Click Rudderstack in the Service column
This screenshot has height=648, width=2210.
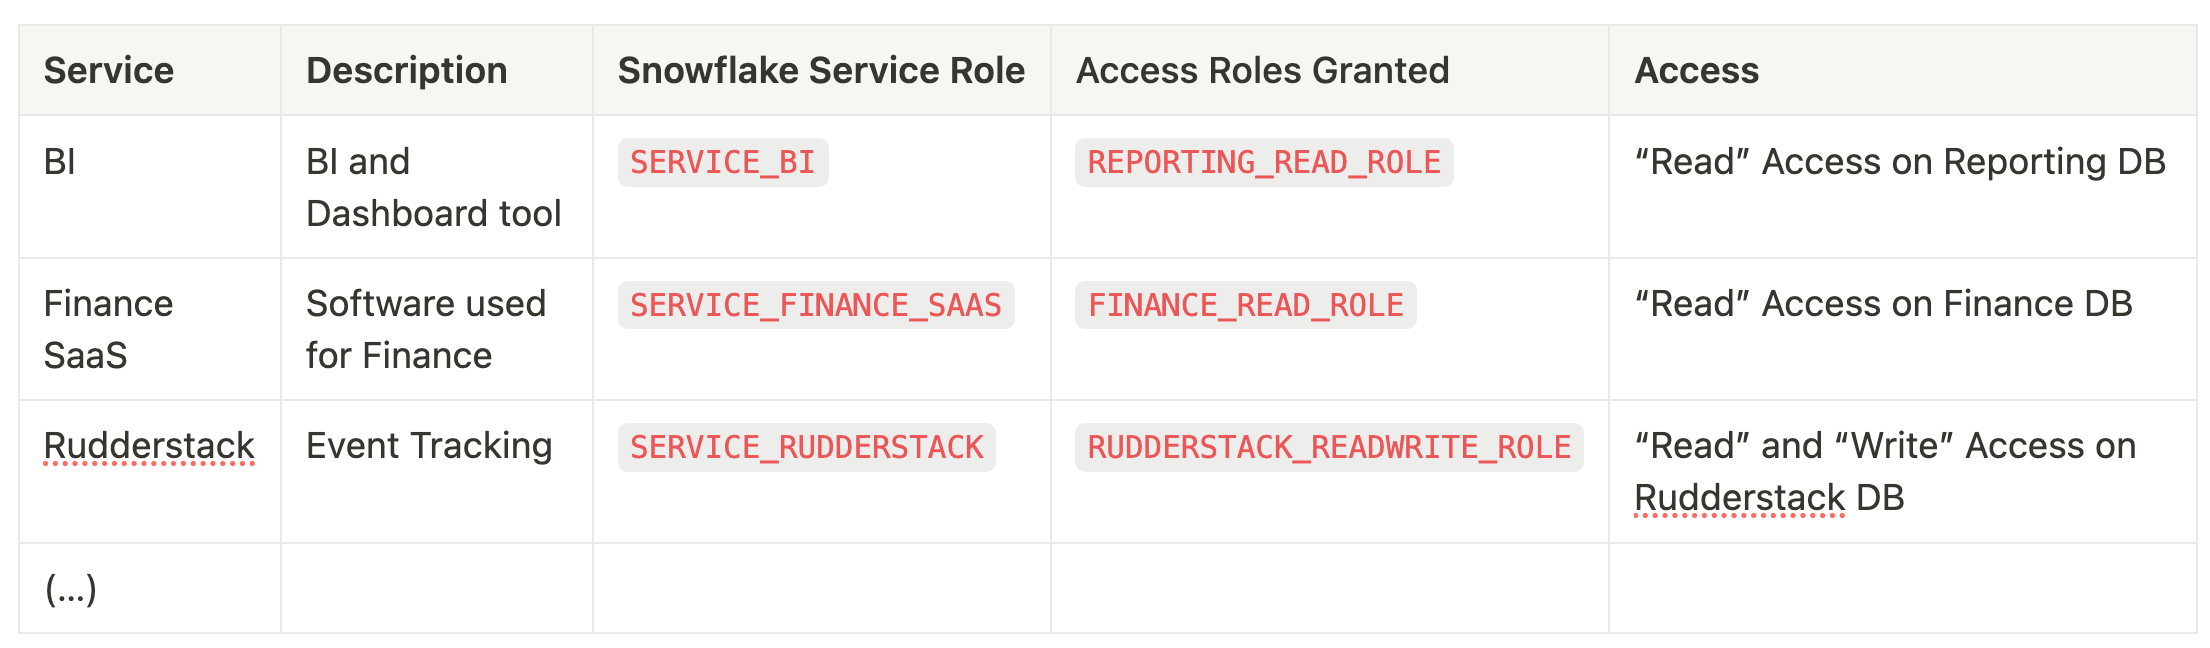pyautogui.click(x=149, y=446)
